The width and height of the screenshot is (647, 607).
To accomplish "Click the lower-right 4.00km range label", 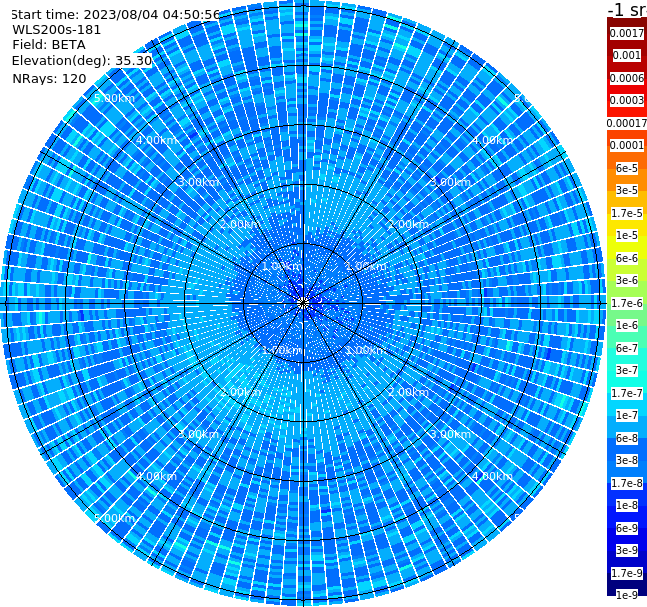I will pyautogui.click(x=493, y=476).
